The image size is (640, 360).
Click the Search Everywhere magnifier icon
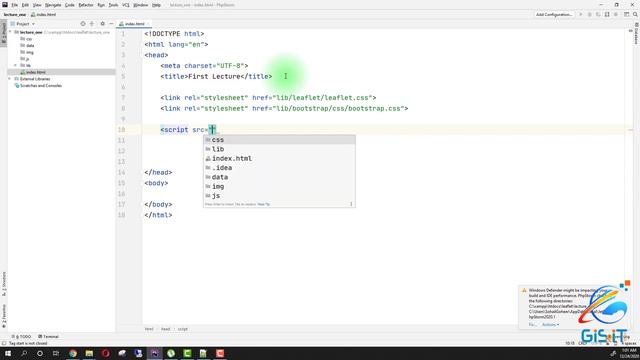pyautogui.click(x=635, y=15)
